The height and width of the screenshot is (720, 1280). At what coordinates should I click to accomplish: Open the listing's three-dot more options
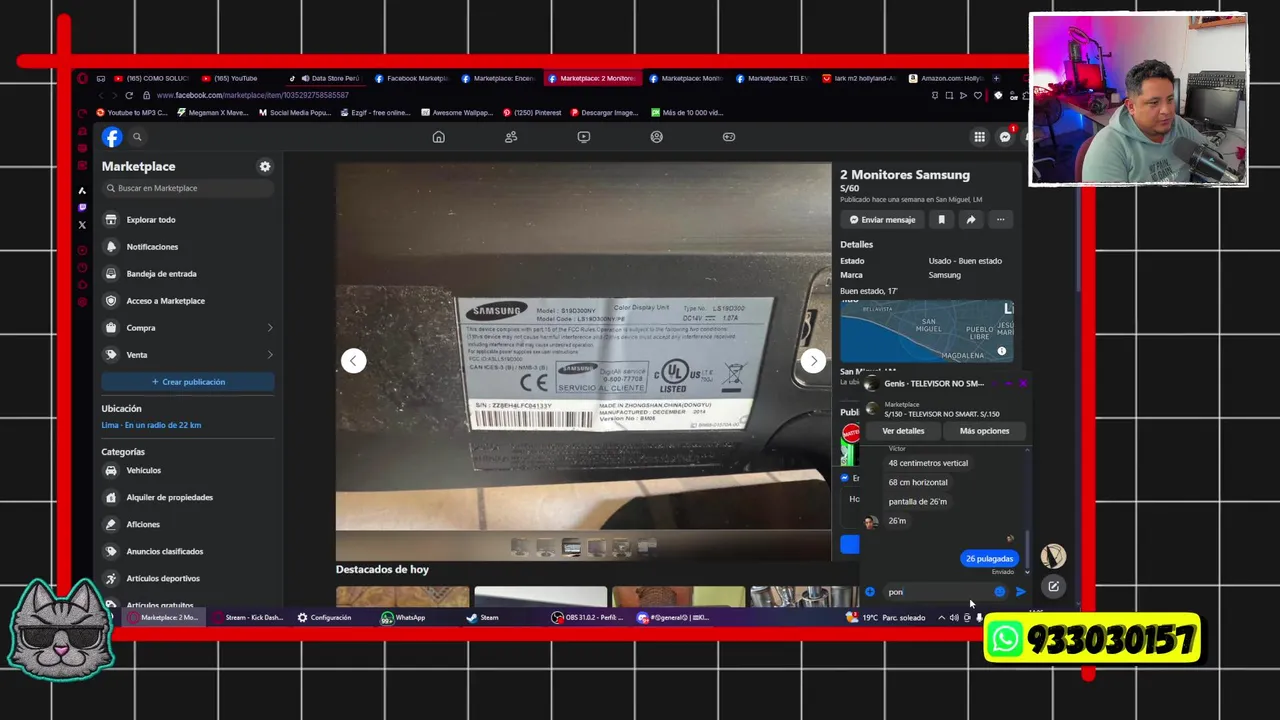(1000, 220)
